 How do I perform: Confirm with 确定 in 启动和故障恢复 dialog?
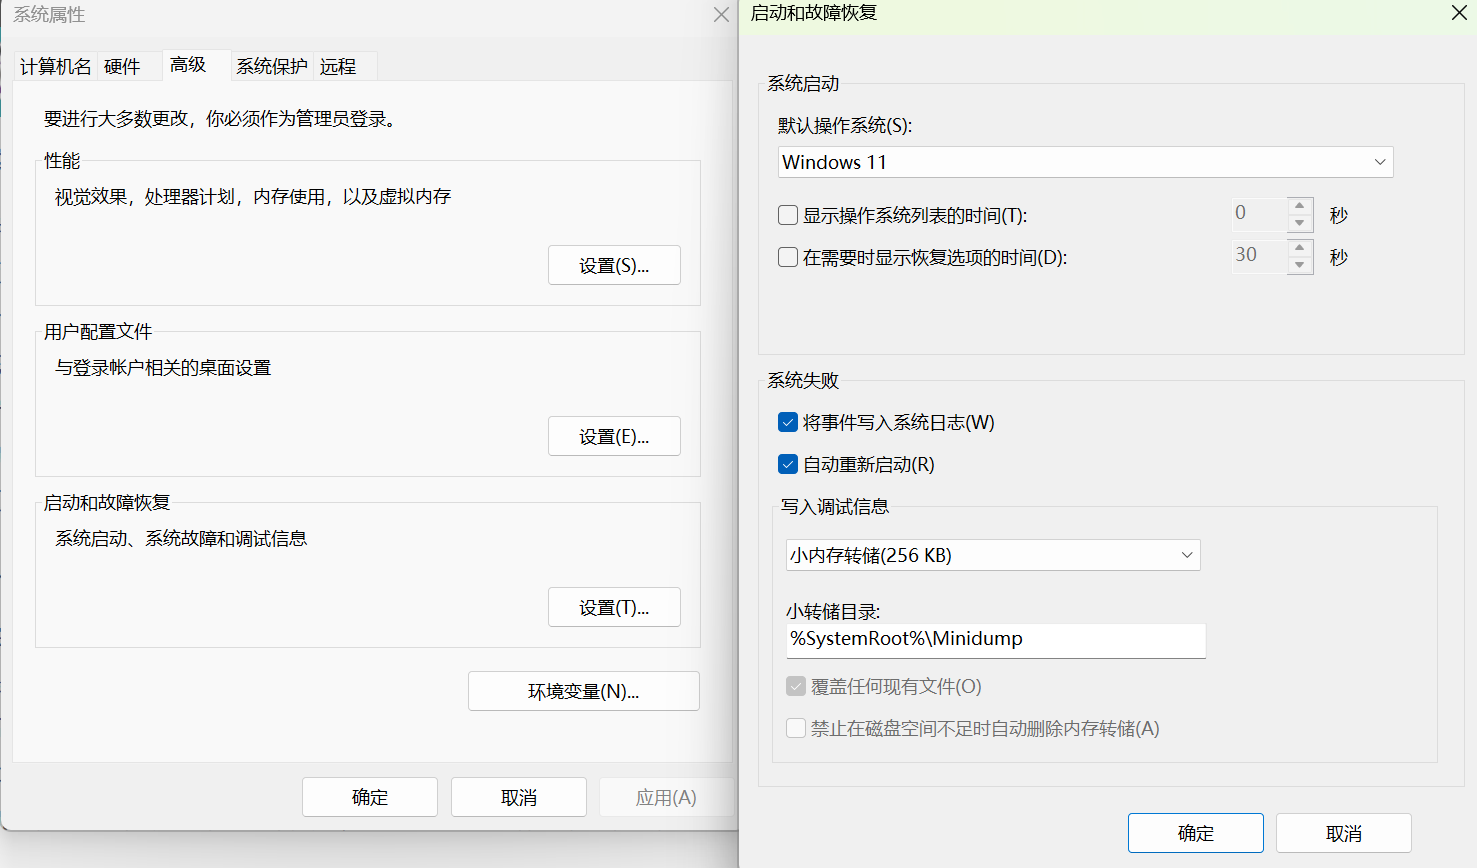coord(1195,833)
